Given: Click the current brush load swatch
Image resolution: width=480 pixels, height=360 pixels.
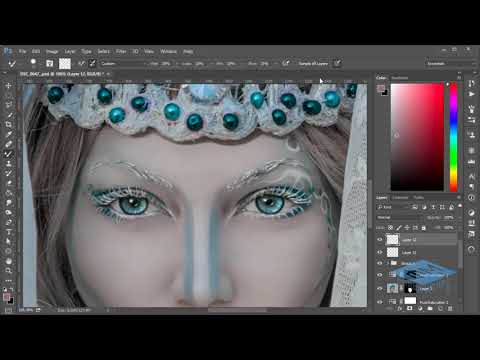Looking at the screenshot, I should click(x=65, y=63).
